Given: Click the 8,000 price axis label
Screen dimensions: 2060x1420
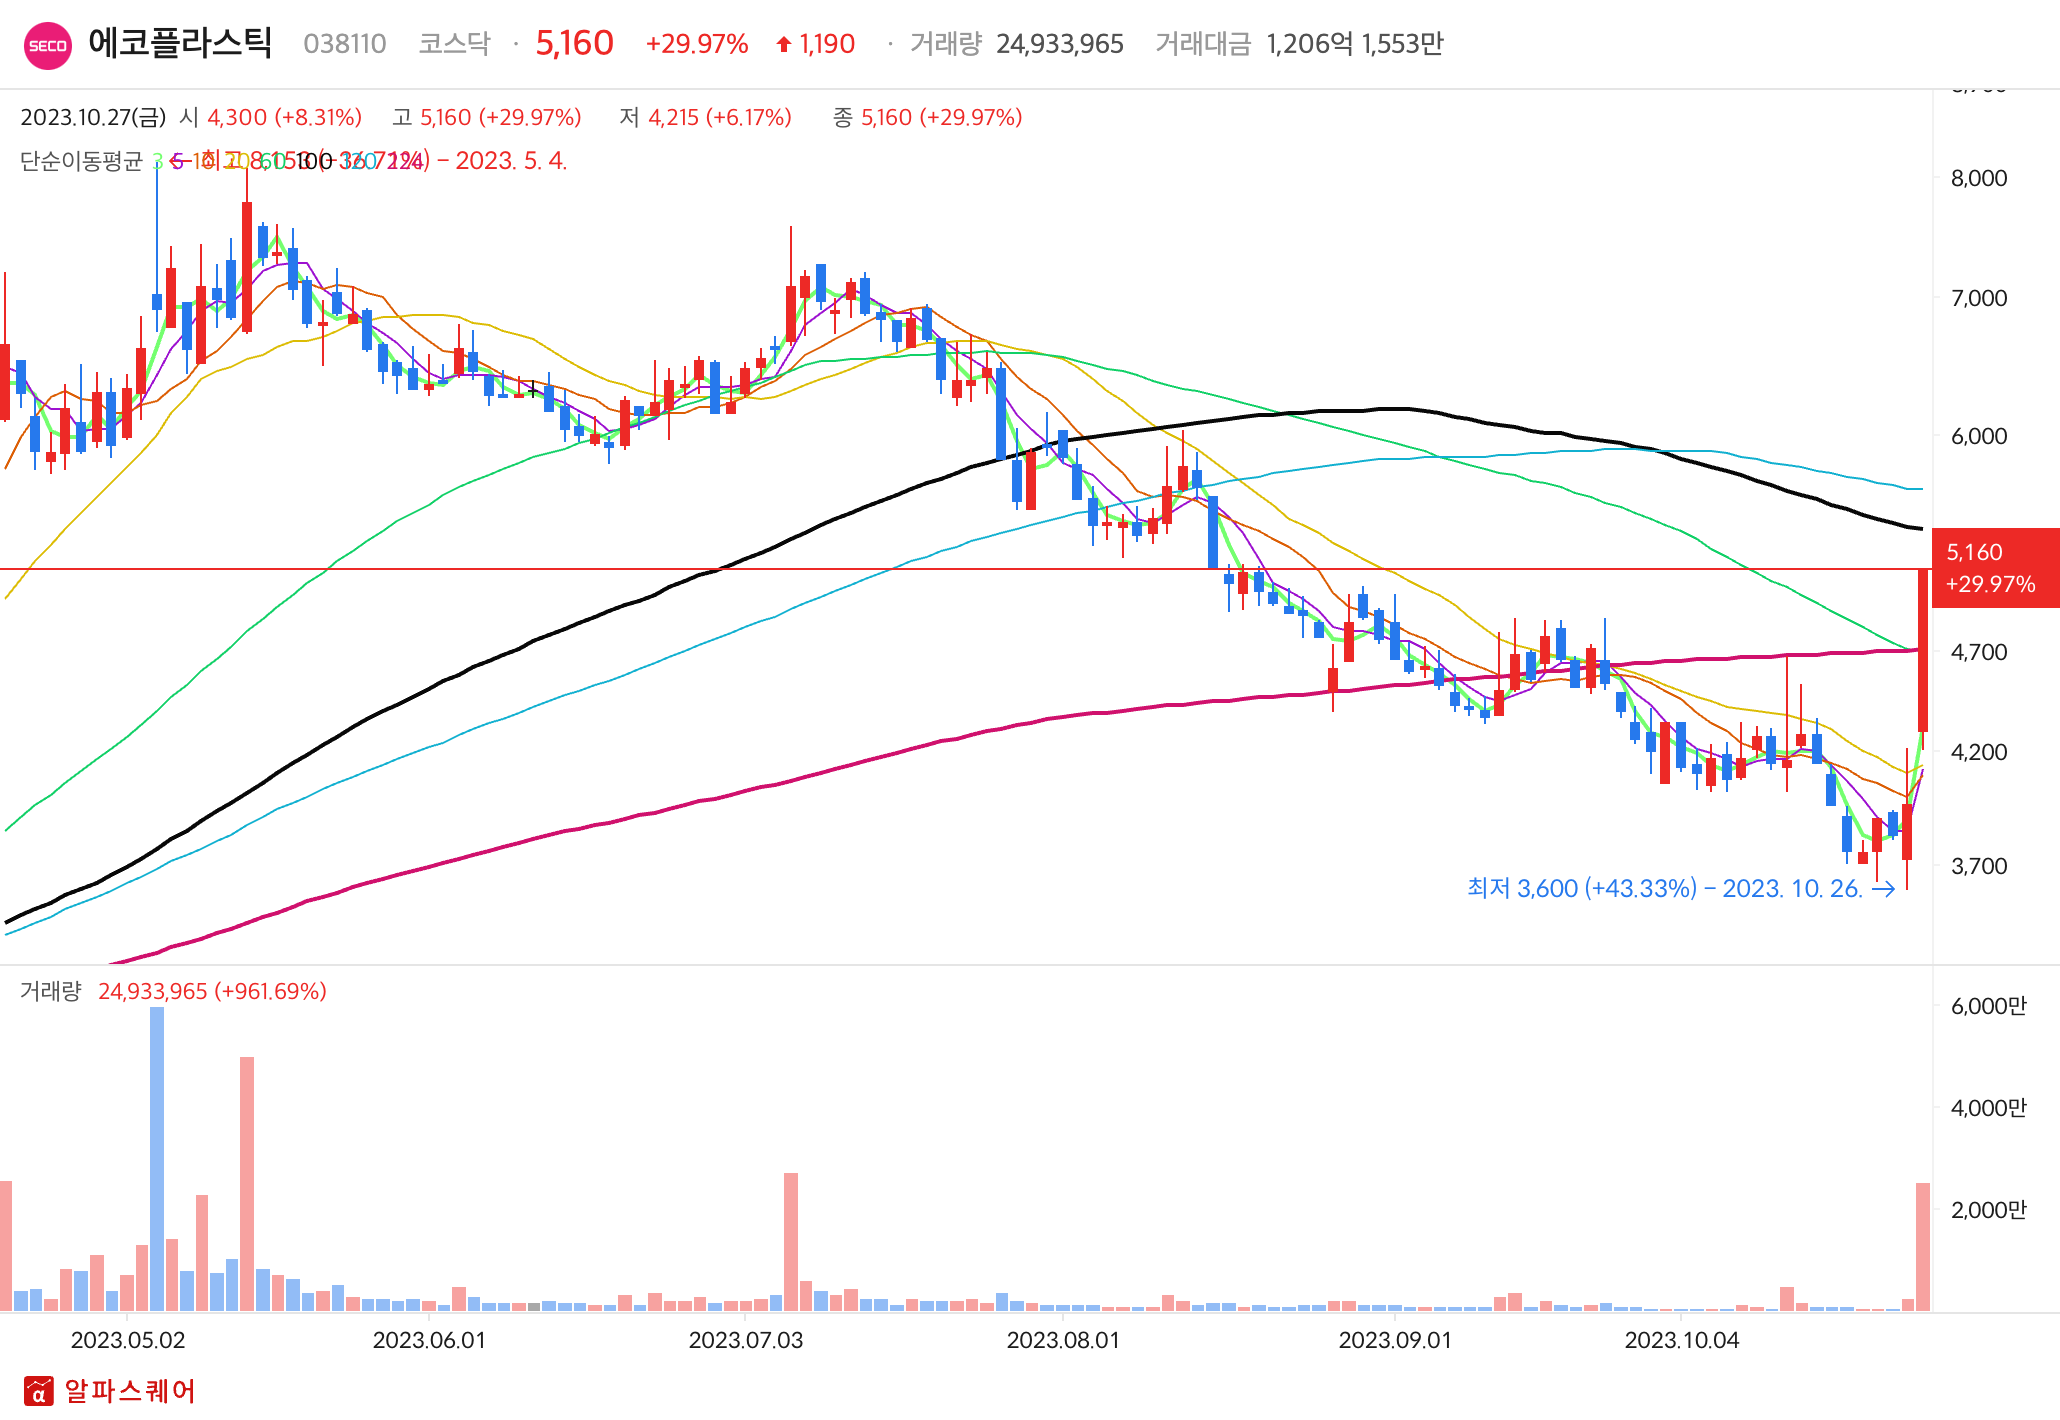Looking at the screenshot, I should (x=1978, y=178).
